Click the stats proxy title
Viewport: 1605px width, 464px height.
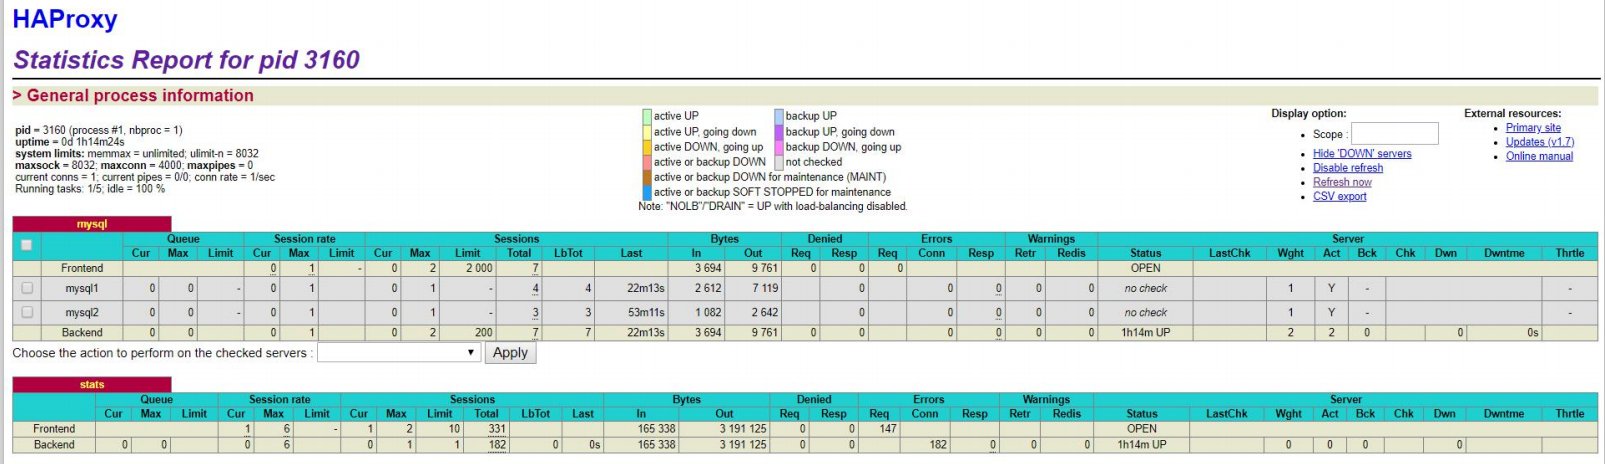tap(92, 384)
